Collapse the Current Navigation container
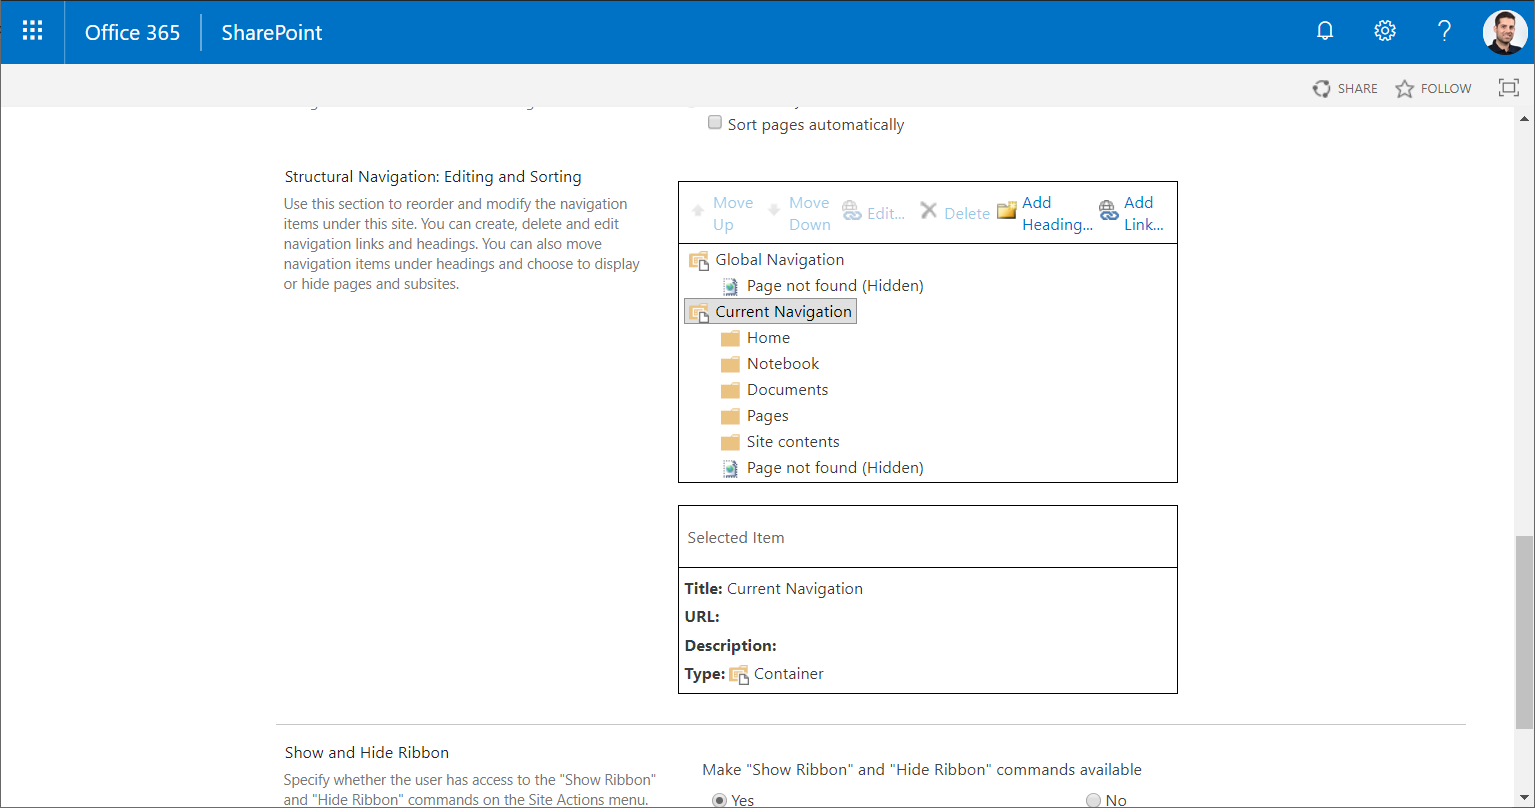Viewport: 1535px width, 808px height. pos(698,311)
